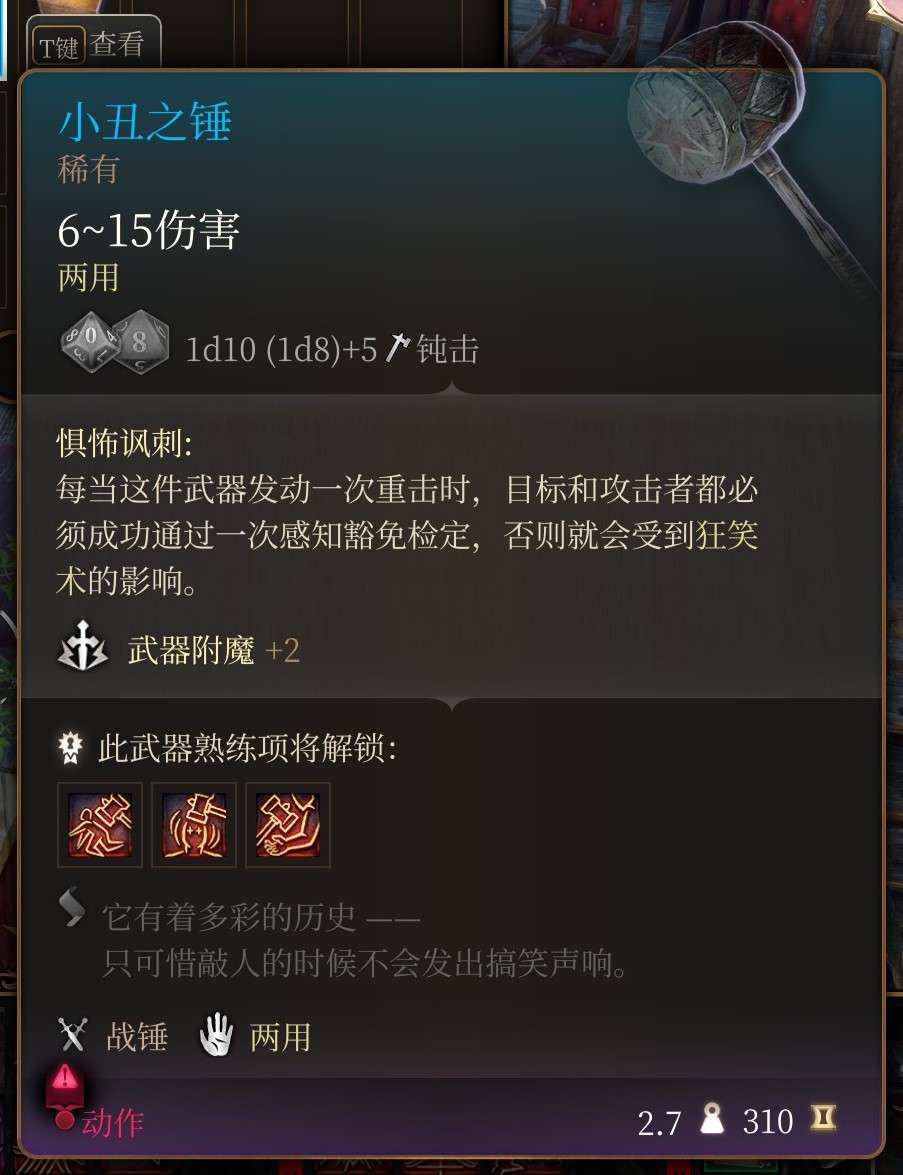Click the 小丑之锤 item title
Image resolution: width=903 pixels, height=1175 pixels.
145,121
